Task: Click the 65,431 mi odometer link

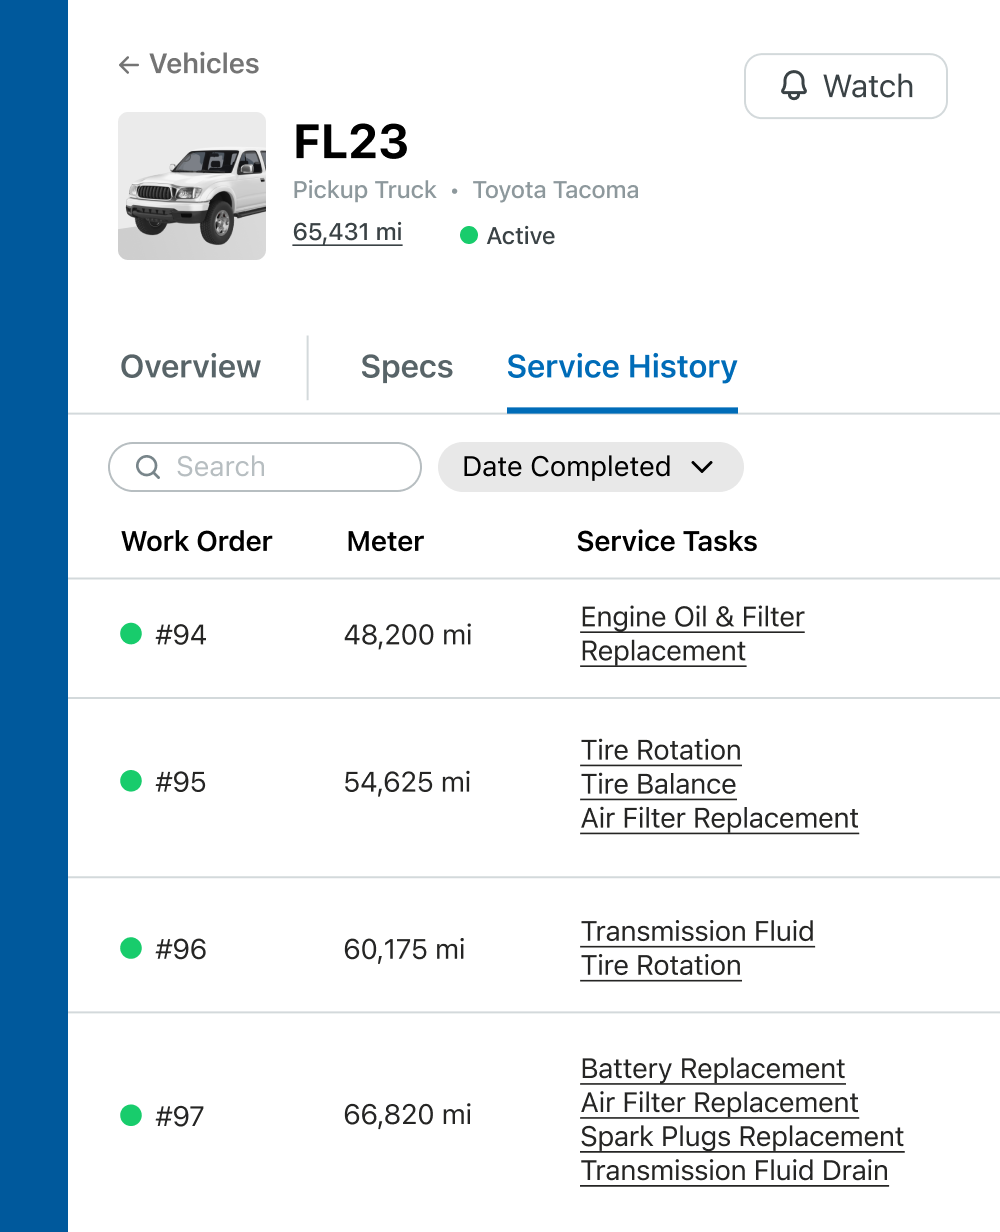Action: pos(348,232)
